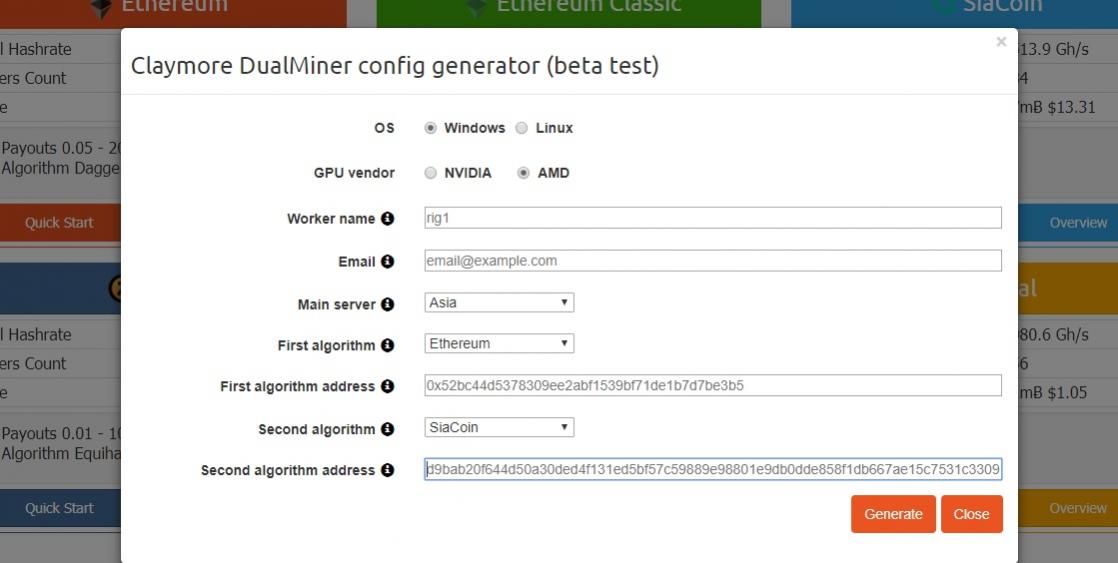Image resolution: width=1118 pixels, height=563 pixels.
Task: Click into the Email input field
Action: pyautogui.click(x=713, y=261)
